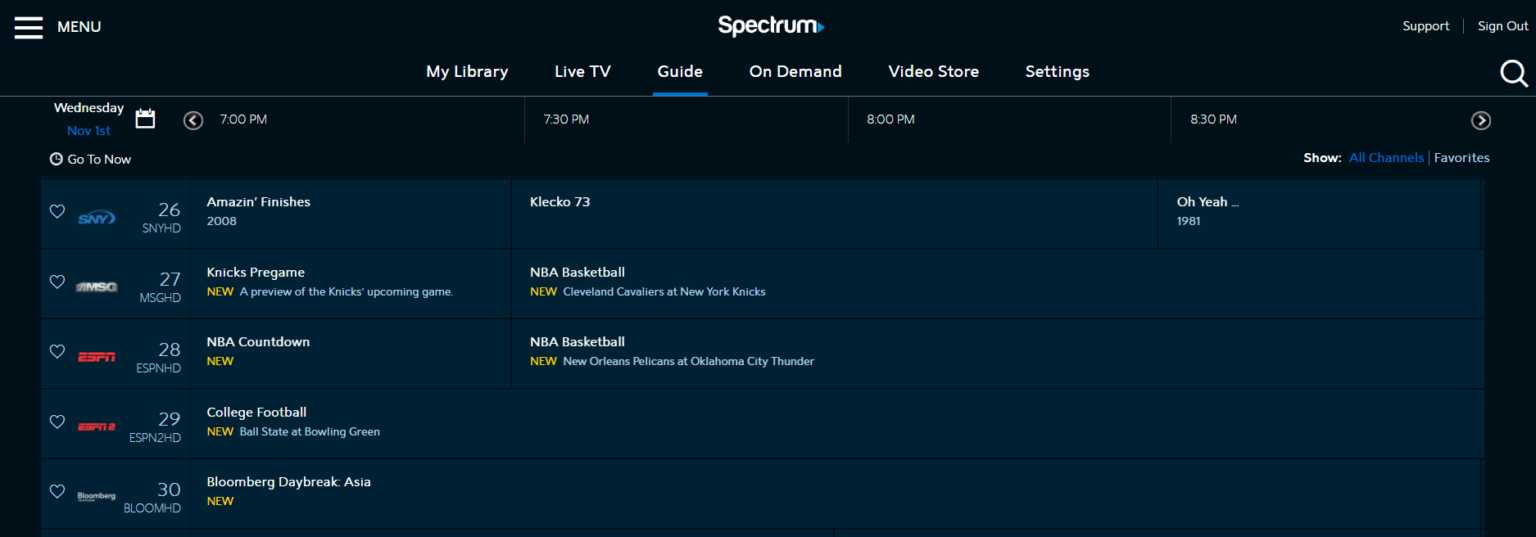Click the Sign Out link
This screenshot has height=537, width=1536.
(1502, 27)
